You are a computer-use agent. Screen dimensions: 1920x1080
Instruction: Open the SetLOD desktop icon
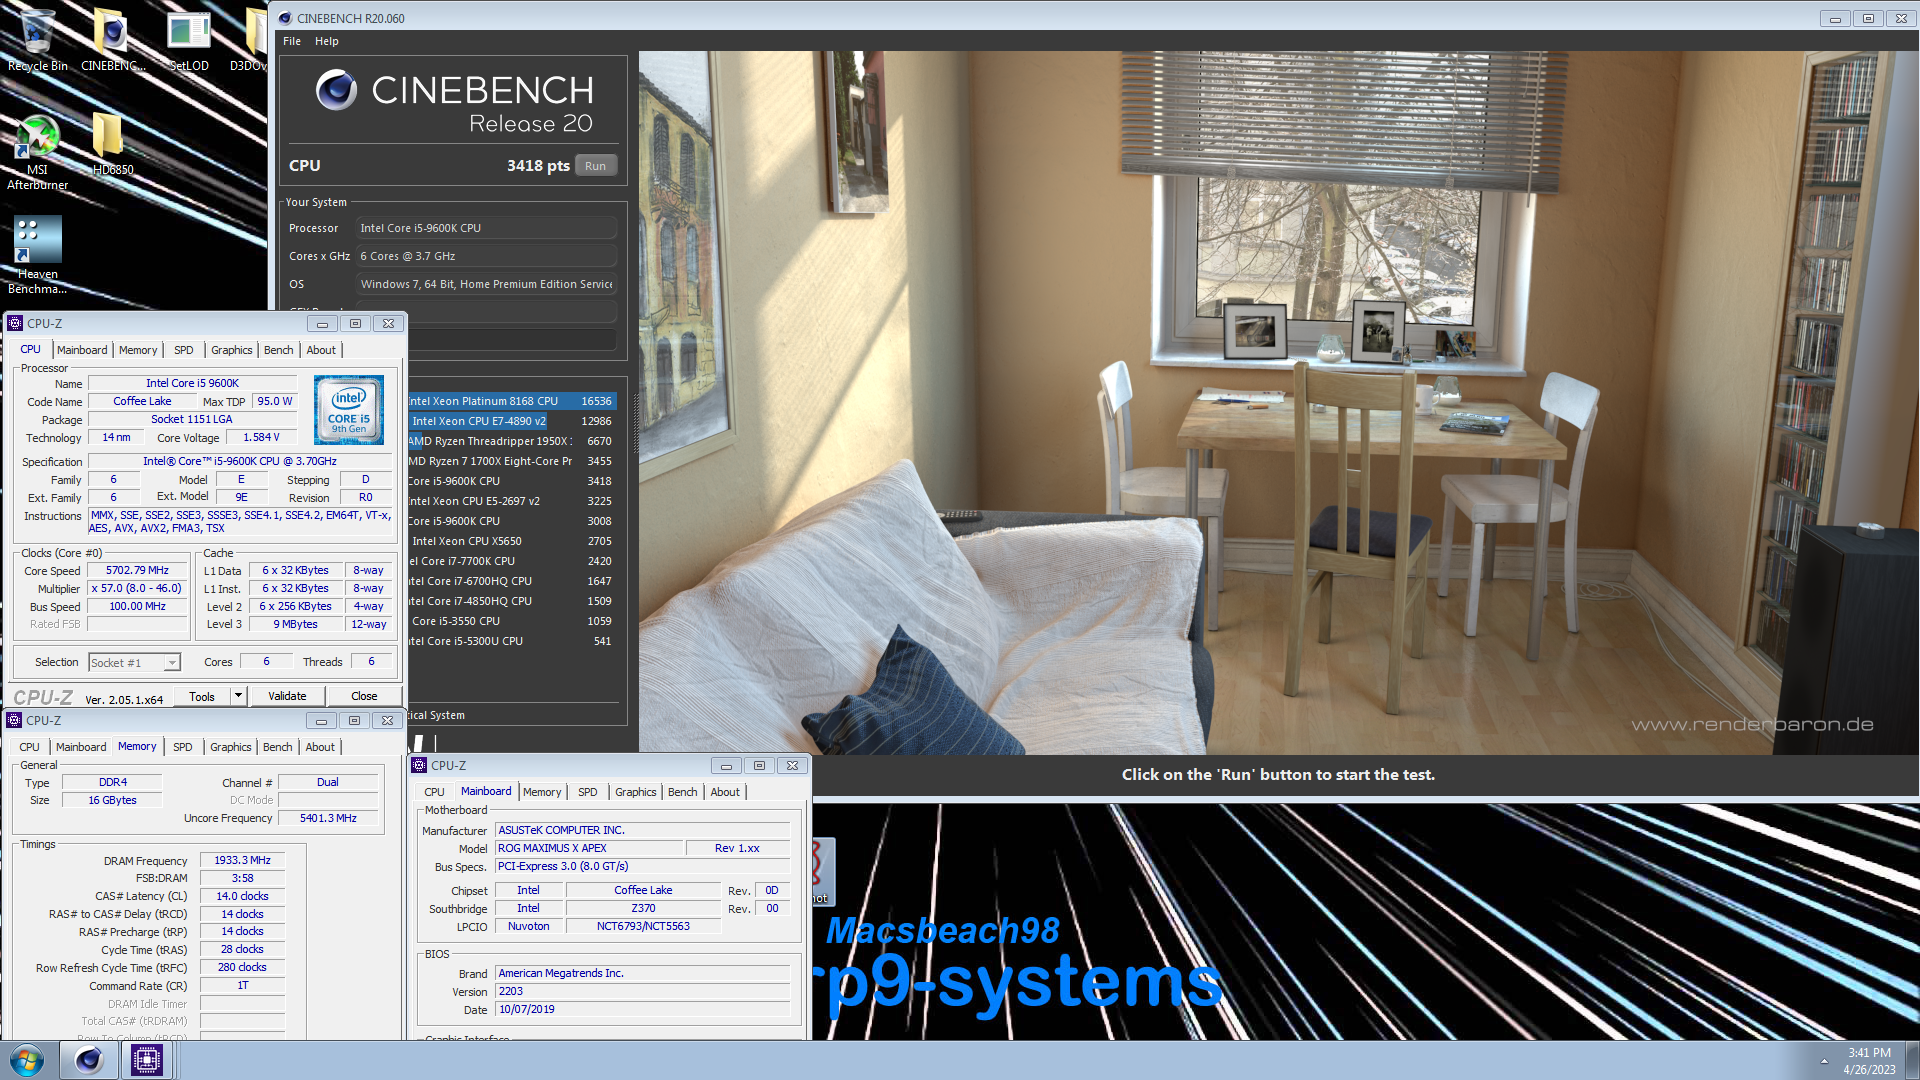188,40
